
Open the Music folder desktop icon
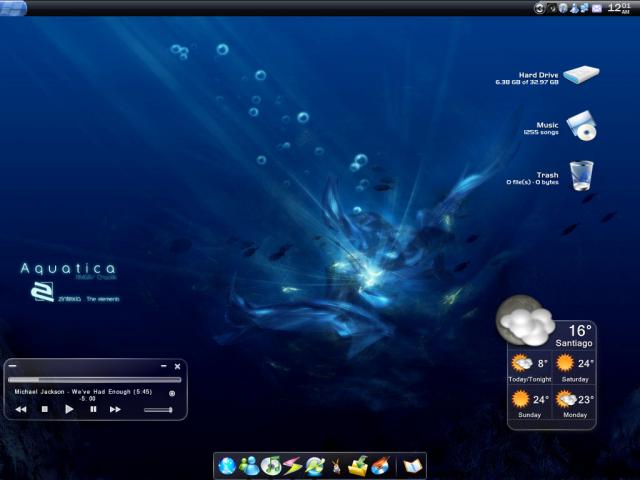click(582, 126)
